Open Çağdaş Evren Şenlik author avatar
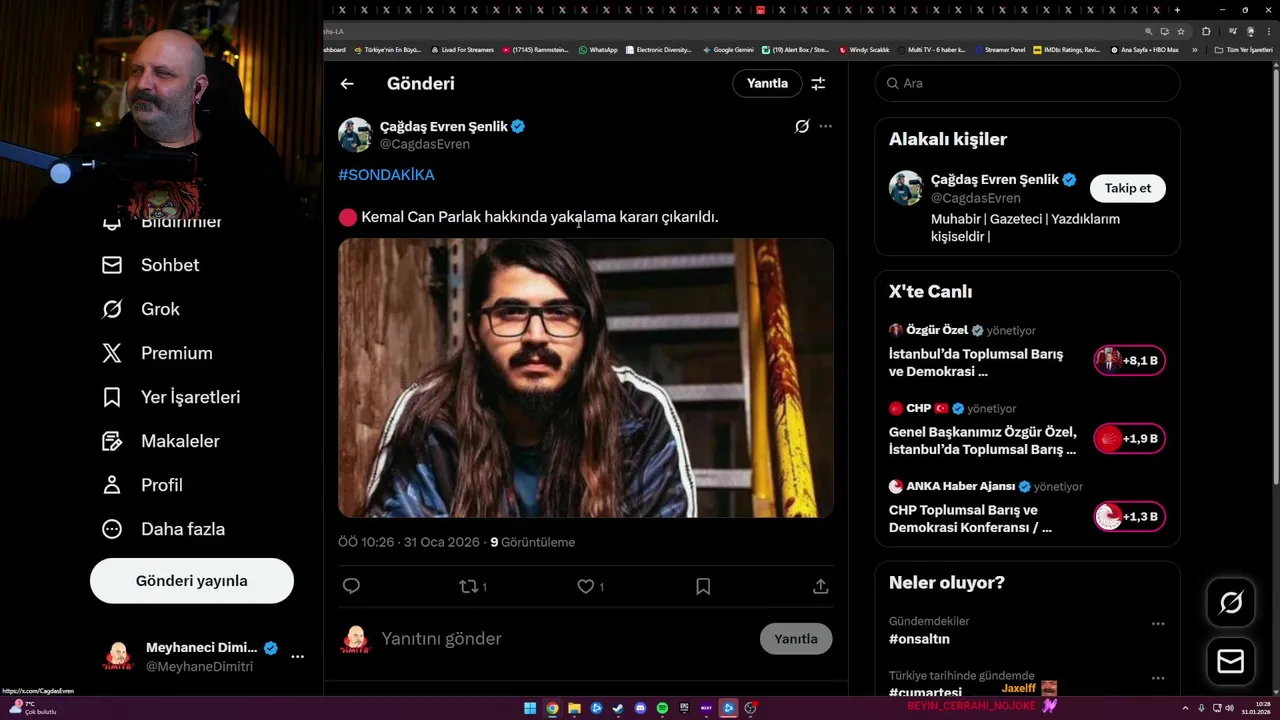Image resolution: width=1280 pixels, height=720 pixels. pos(355,135)
